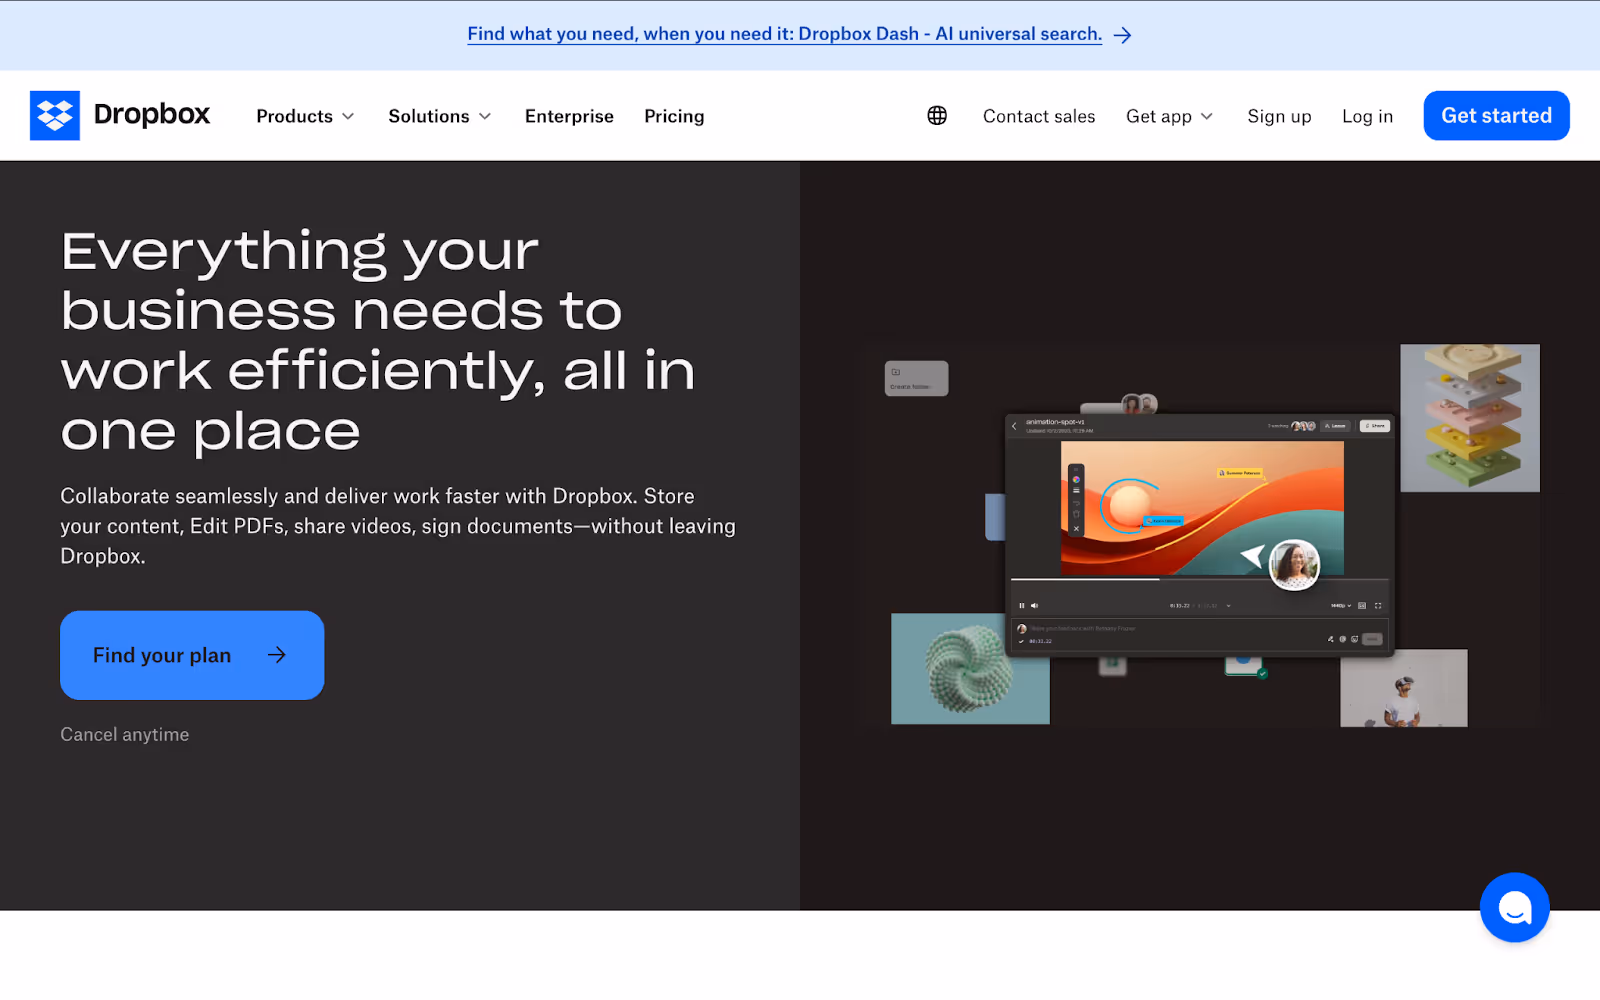Click the Dropbox logo icon
This screenshot has height=1000, width=1600.
[55, 116]
